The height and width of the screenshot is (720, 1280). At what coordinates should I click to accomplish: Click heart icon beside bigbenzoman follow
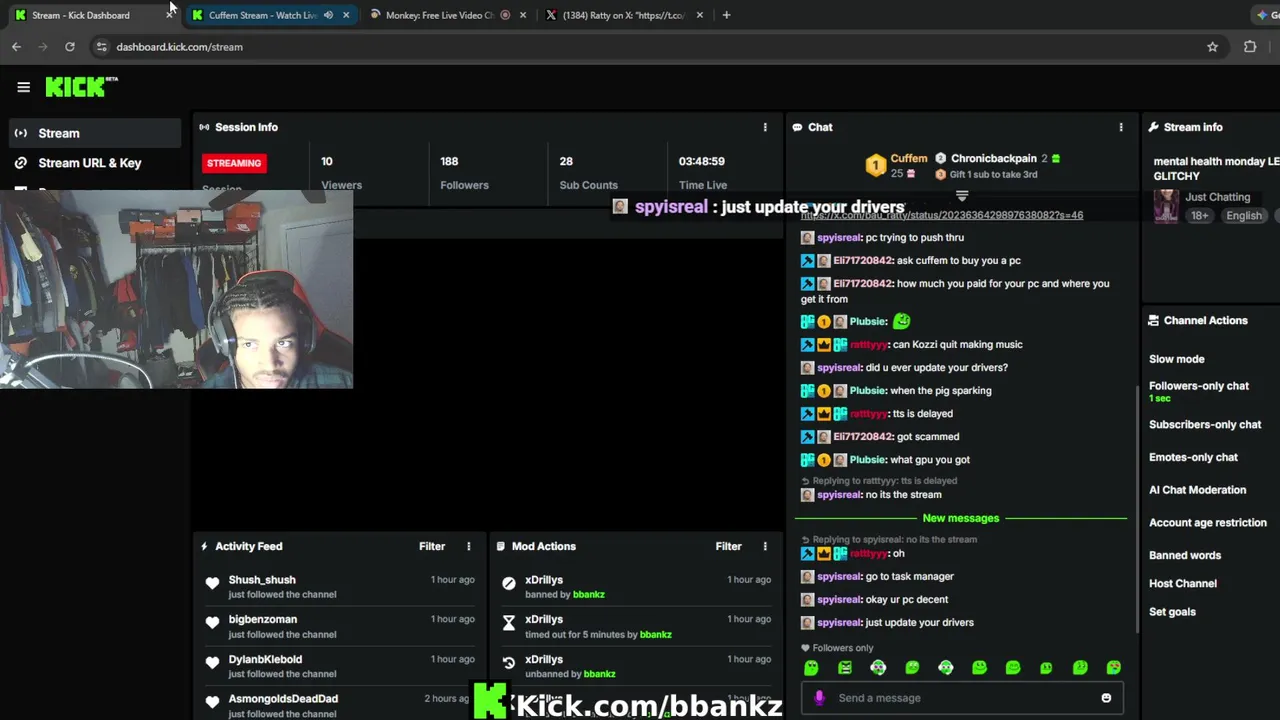pos(212,623)
